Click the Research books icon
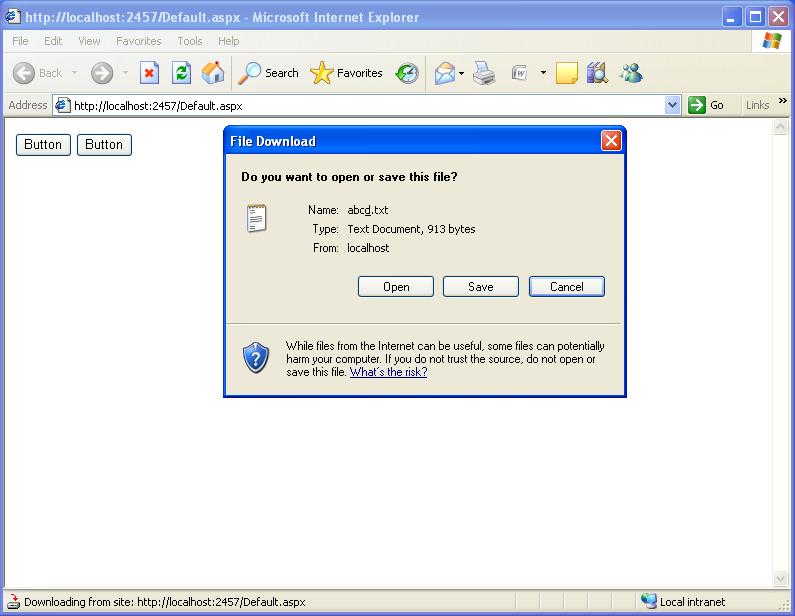This screenshot has height=616, width=795. coord(597,73)
